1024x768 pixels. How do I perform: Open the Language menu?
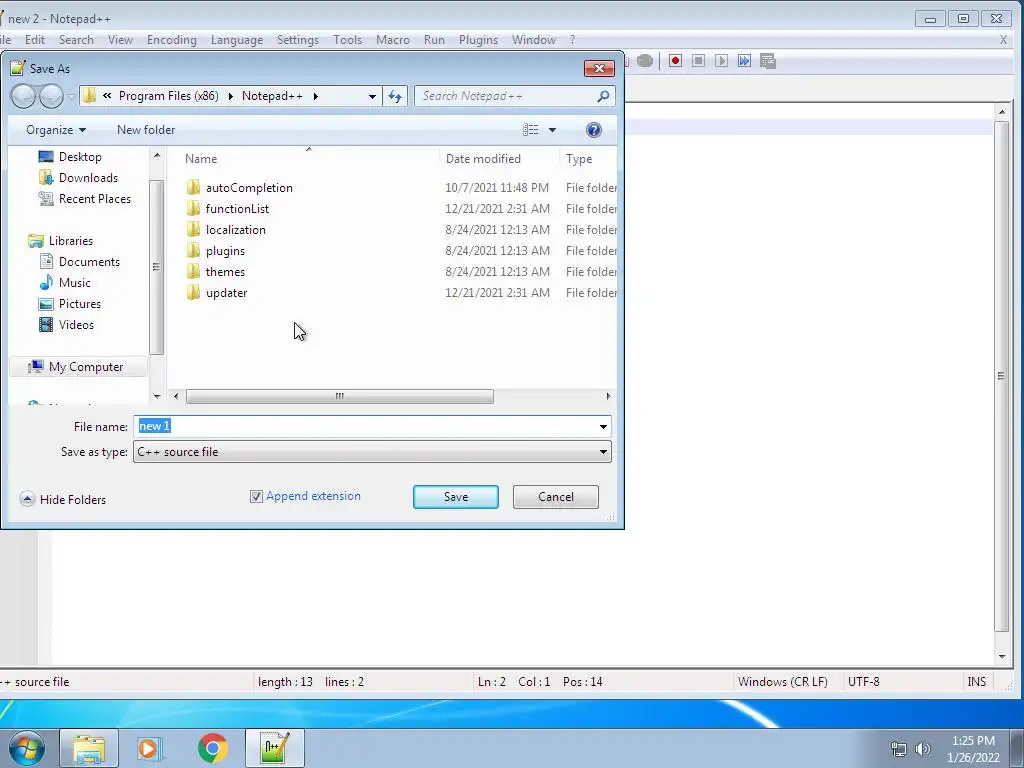point(237,40)
